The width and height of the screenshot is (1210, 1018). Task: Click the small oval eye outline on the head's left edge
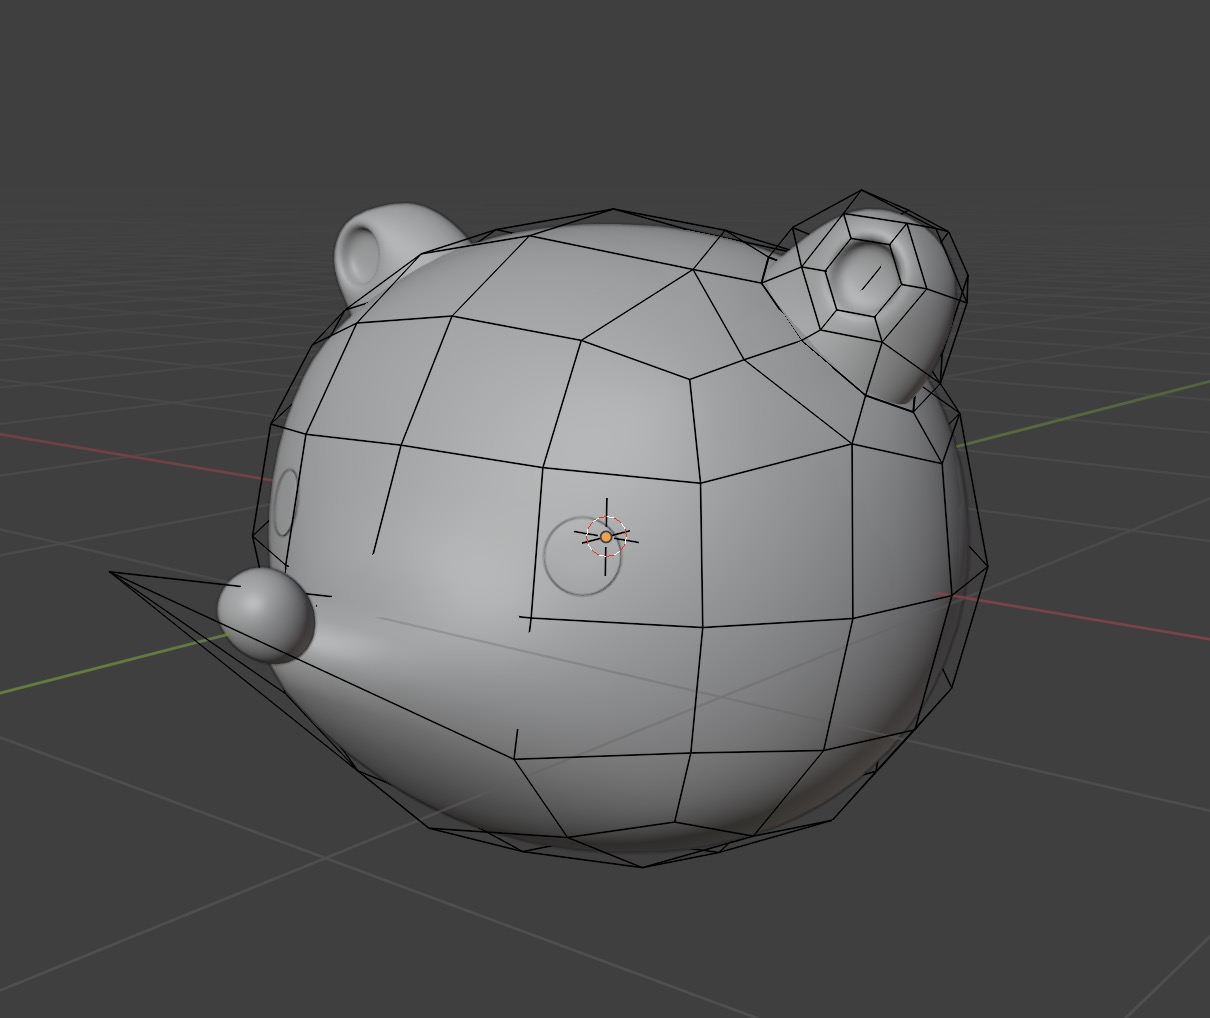[x=286, y=502]
